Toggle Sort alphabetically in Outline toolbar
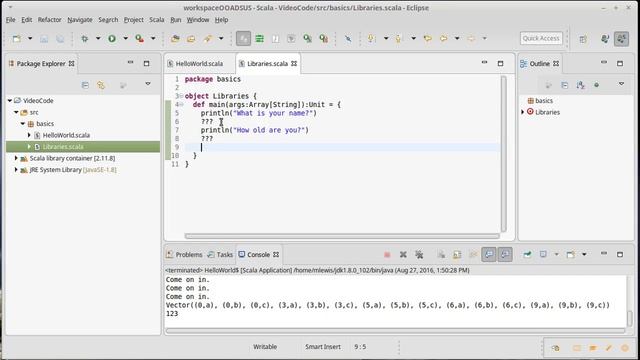 [580, 85]
